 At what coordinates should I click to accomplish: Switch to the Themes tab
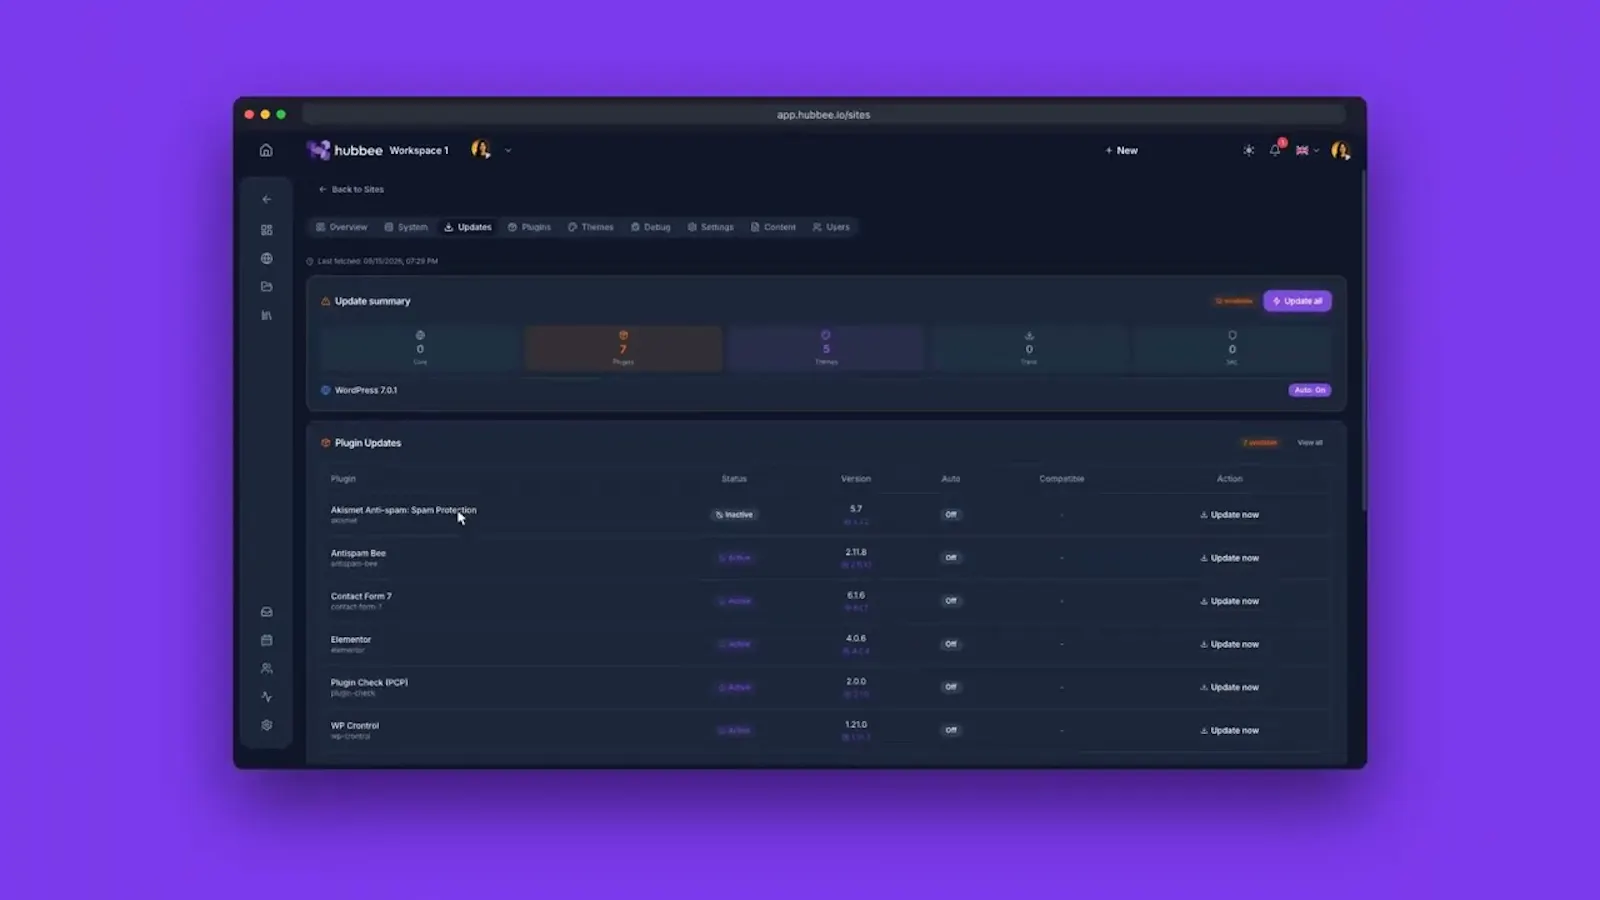[591, 227]
